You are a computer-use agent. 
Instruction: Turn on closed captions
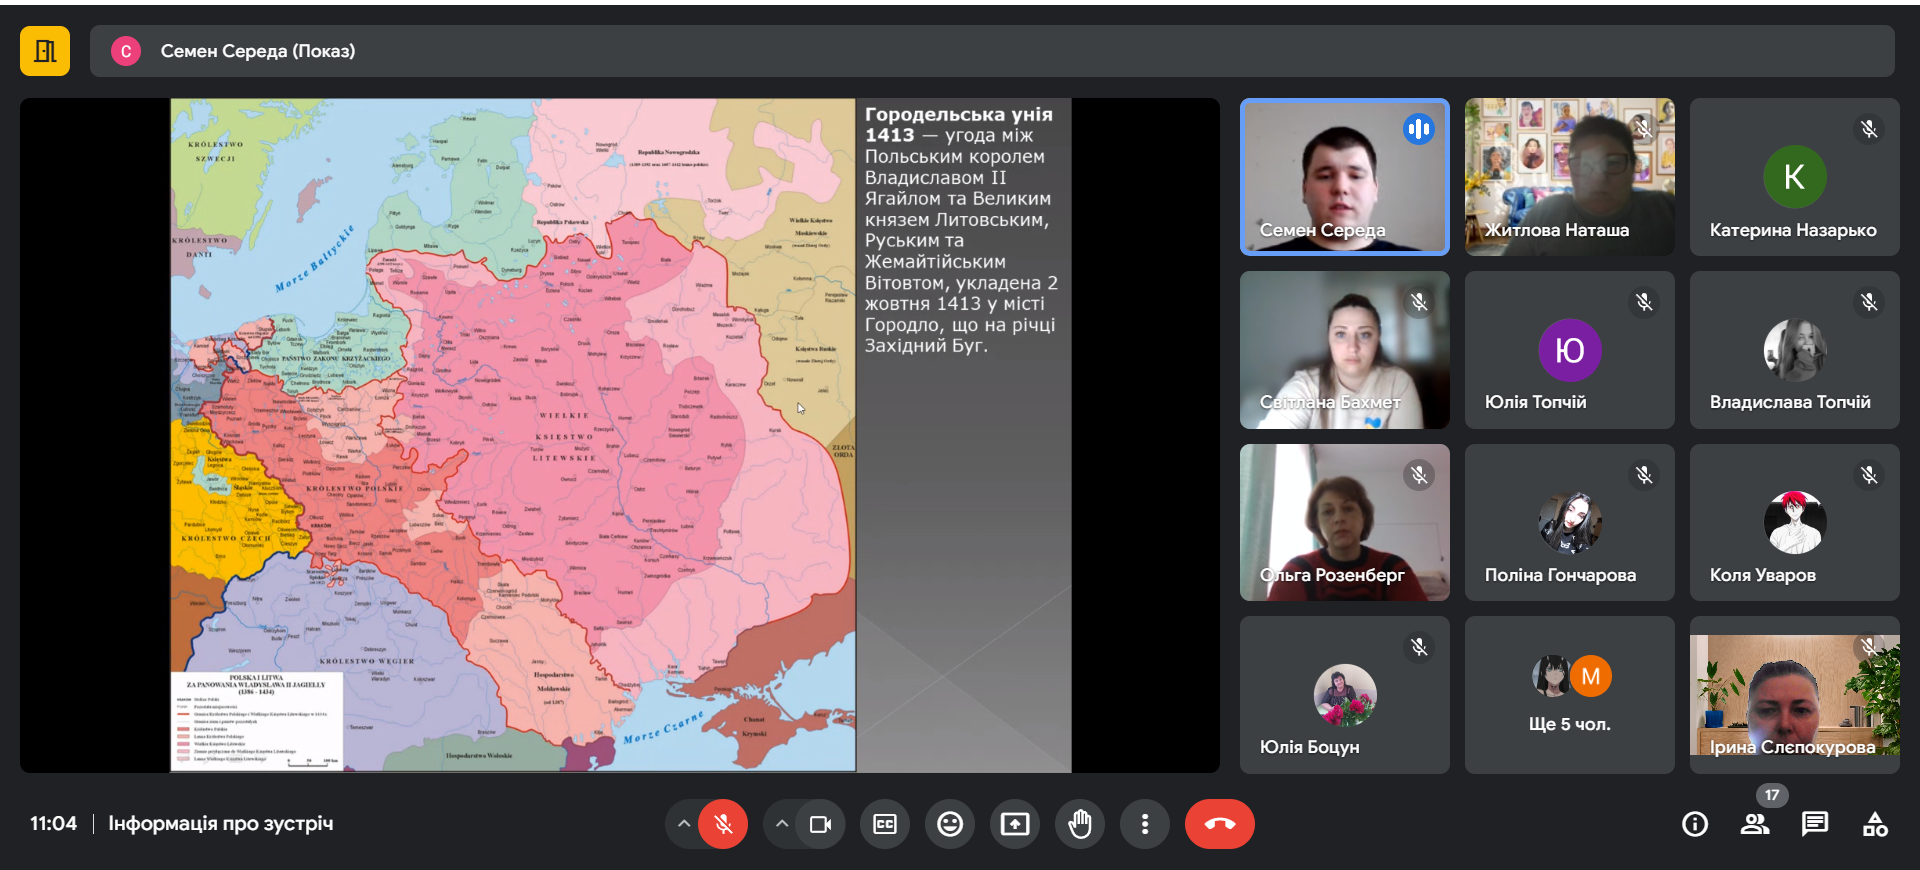[x=885, y=824]
